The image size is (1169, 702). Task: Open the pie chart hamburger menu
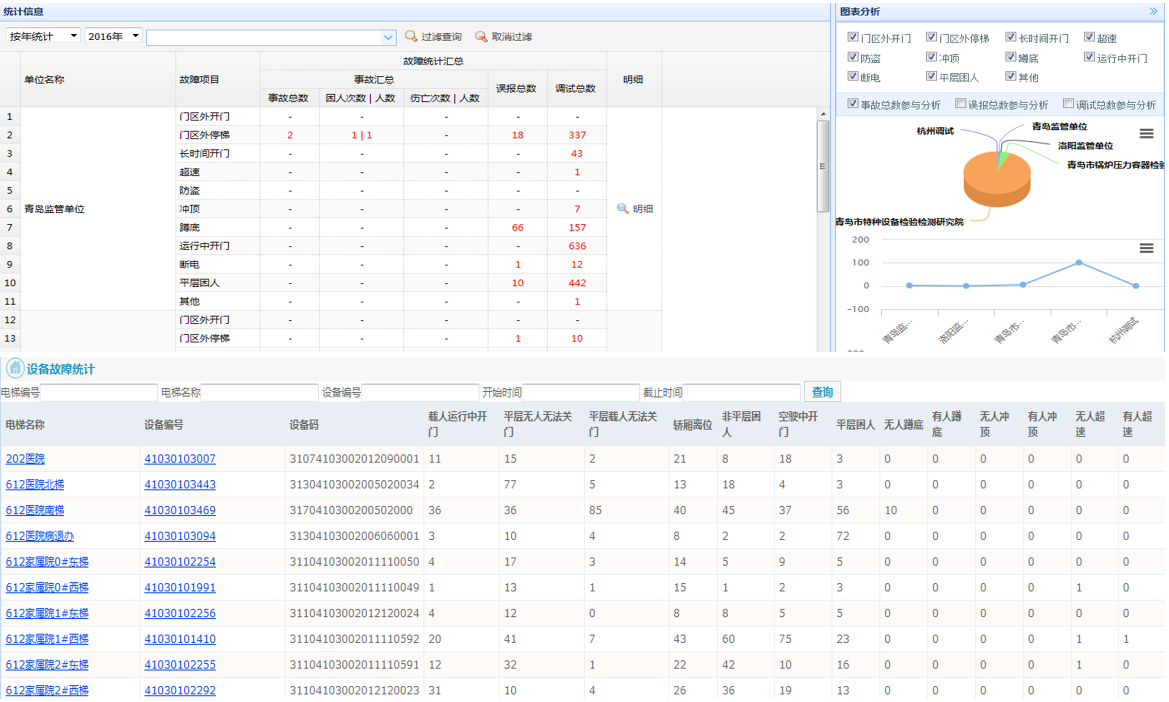click(1147, 133)
